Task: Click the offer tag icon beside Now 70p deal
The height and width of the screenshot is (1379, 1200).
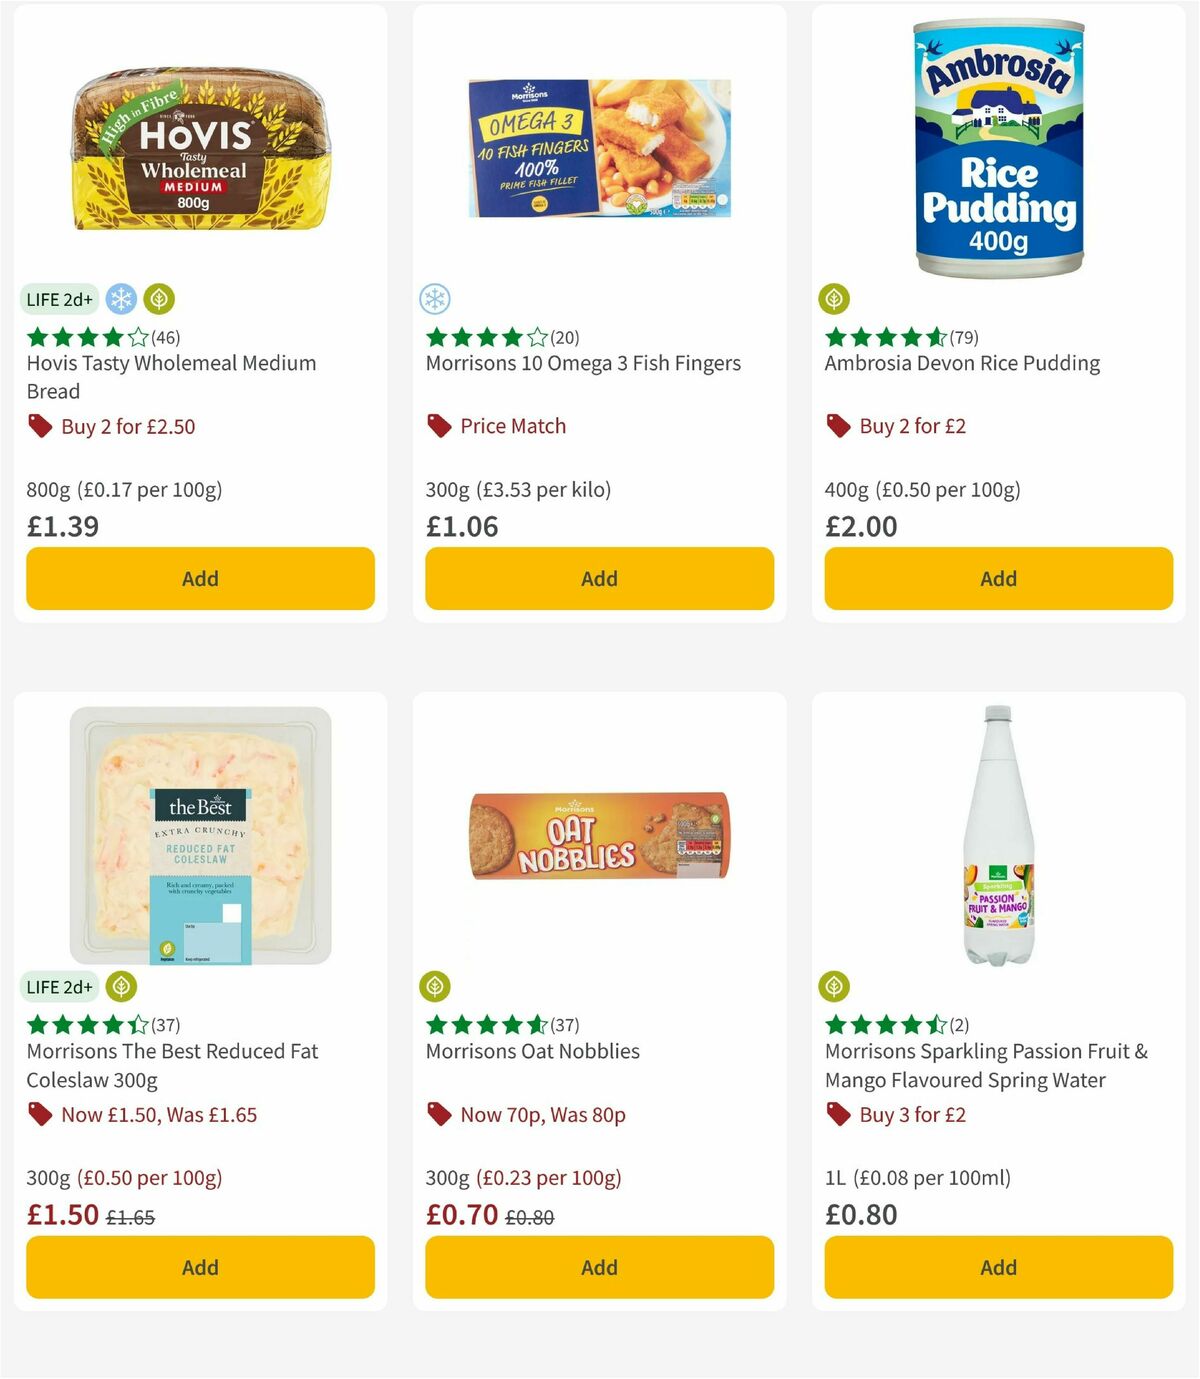Action: click(438, 1114)
